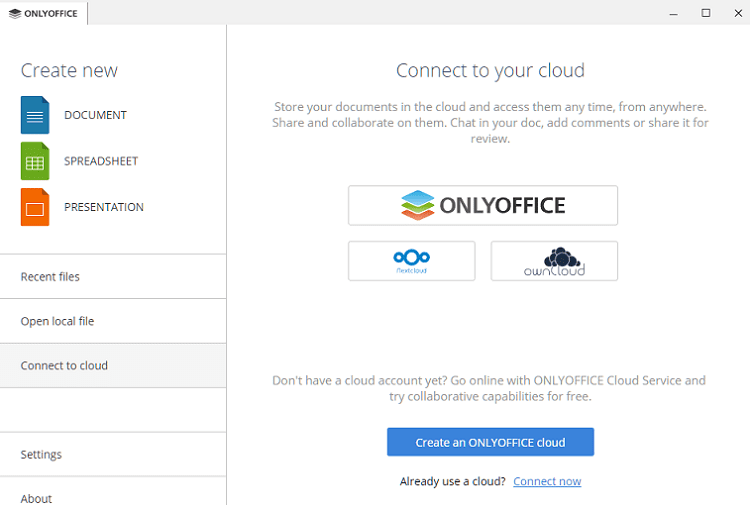The height and width of the screenshot is (505, 750).
Task: Select the PRESENTATION label under Create new
Action: [104, 207]
